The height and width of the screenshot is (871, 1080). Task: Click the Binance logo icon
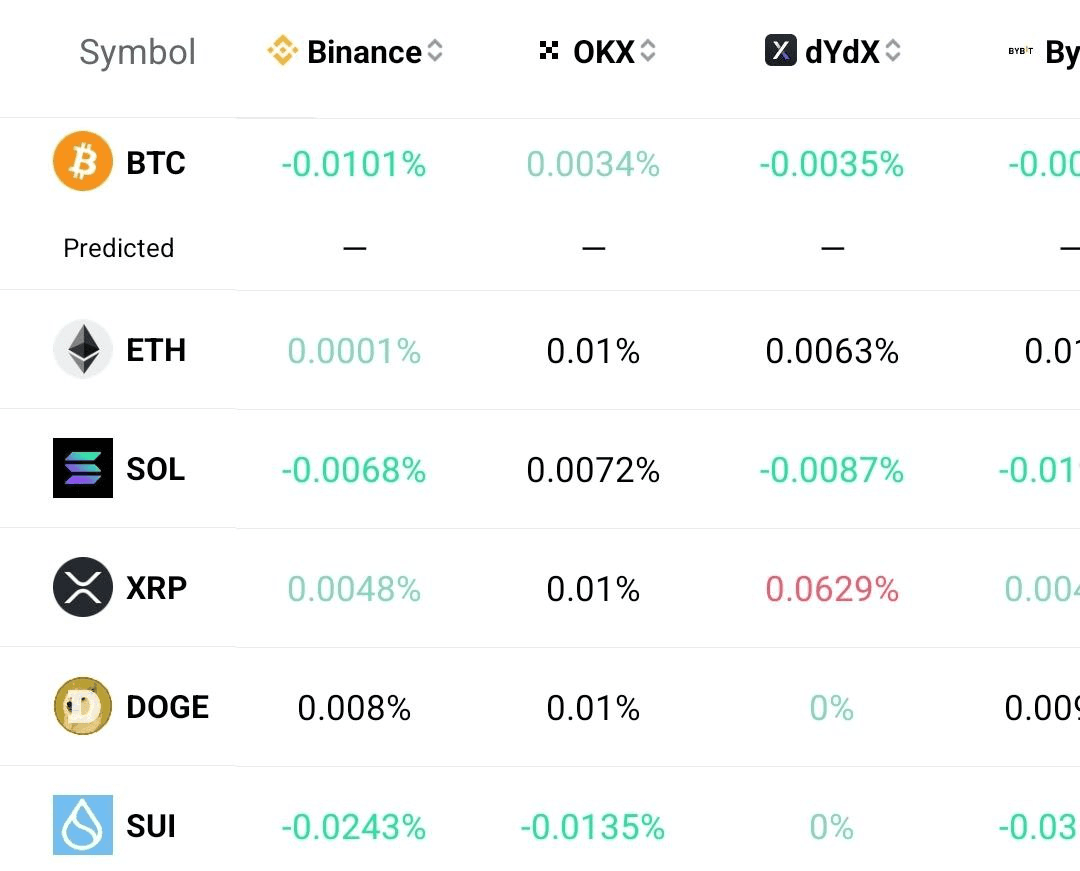click(x=283, y=51)
